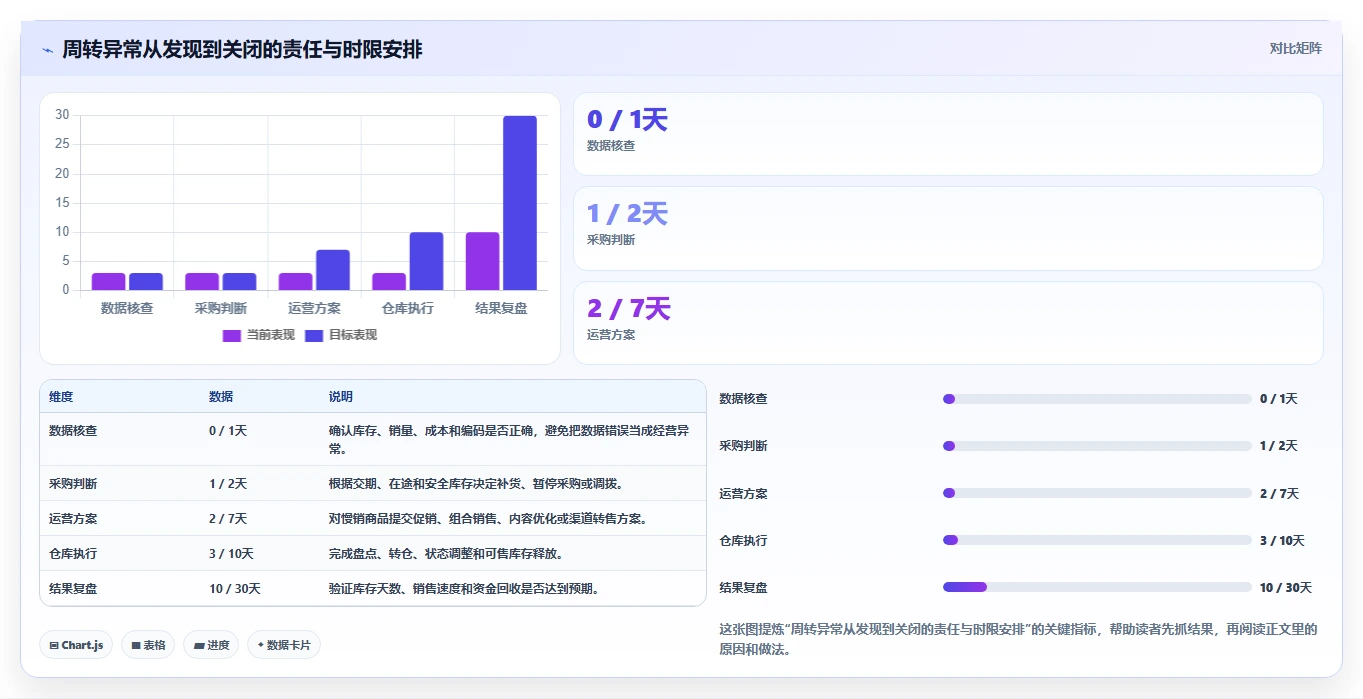Click the 结果复盘 progress bar

(x=1097, y=587)
